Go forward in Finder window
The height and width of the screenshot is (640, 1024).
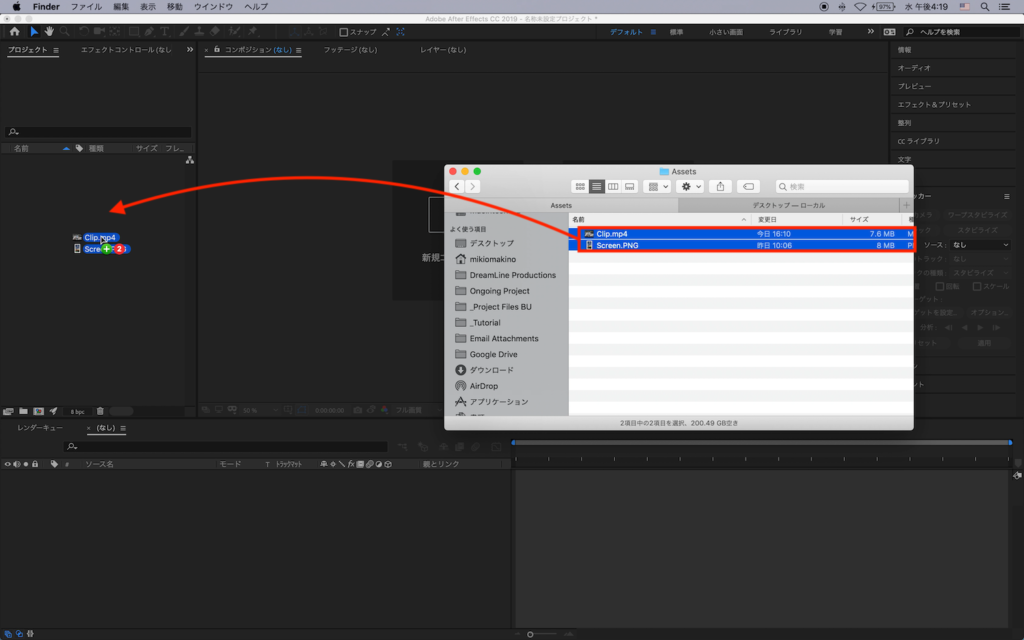[473, 187]
